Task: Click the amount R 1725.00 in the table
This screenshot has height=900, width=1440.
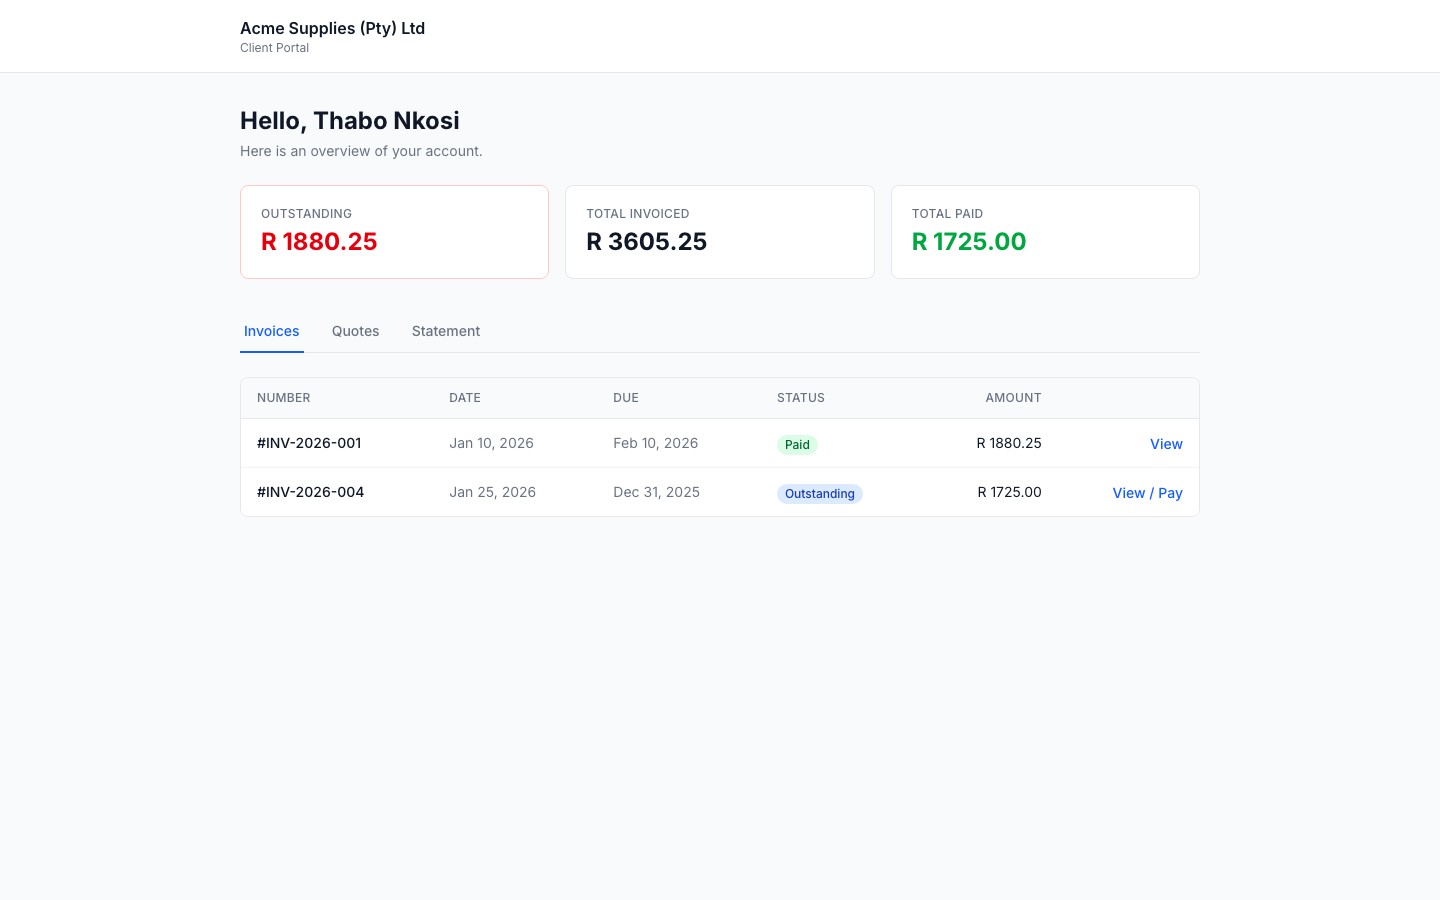Action: pos(1009,491)
